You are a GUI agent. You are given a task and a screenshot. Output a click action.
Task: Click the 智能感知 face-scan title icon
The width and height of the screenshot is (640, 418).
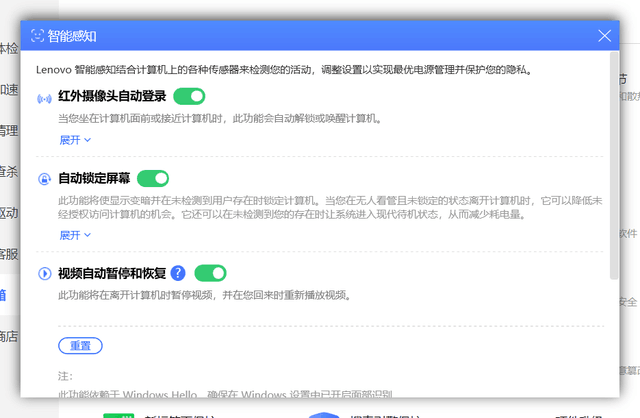(x=37, y=36)
